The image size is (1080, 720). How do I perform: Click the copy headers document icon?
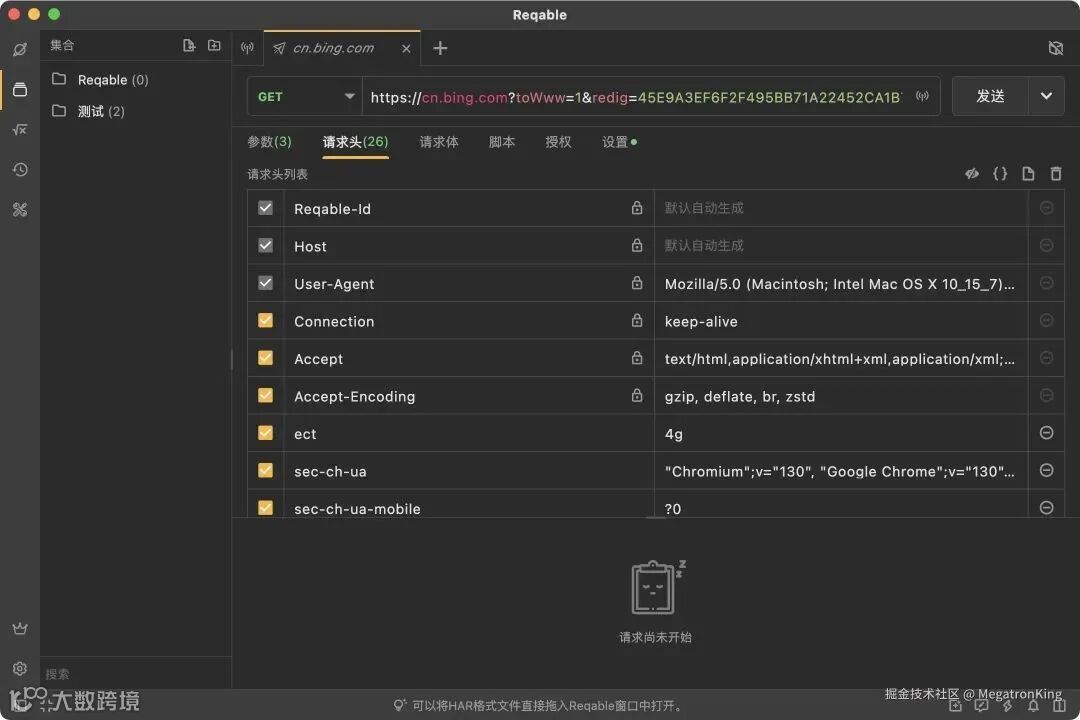[x=1028, y=174]
